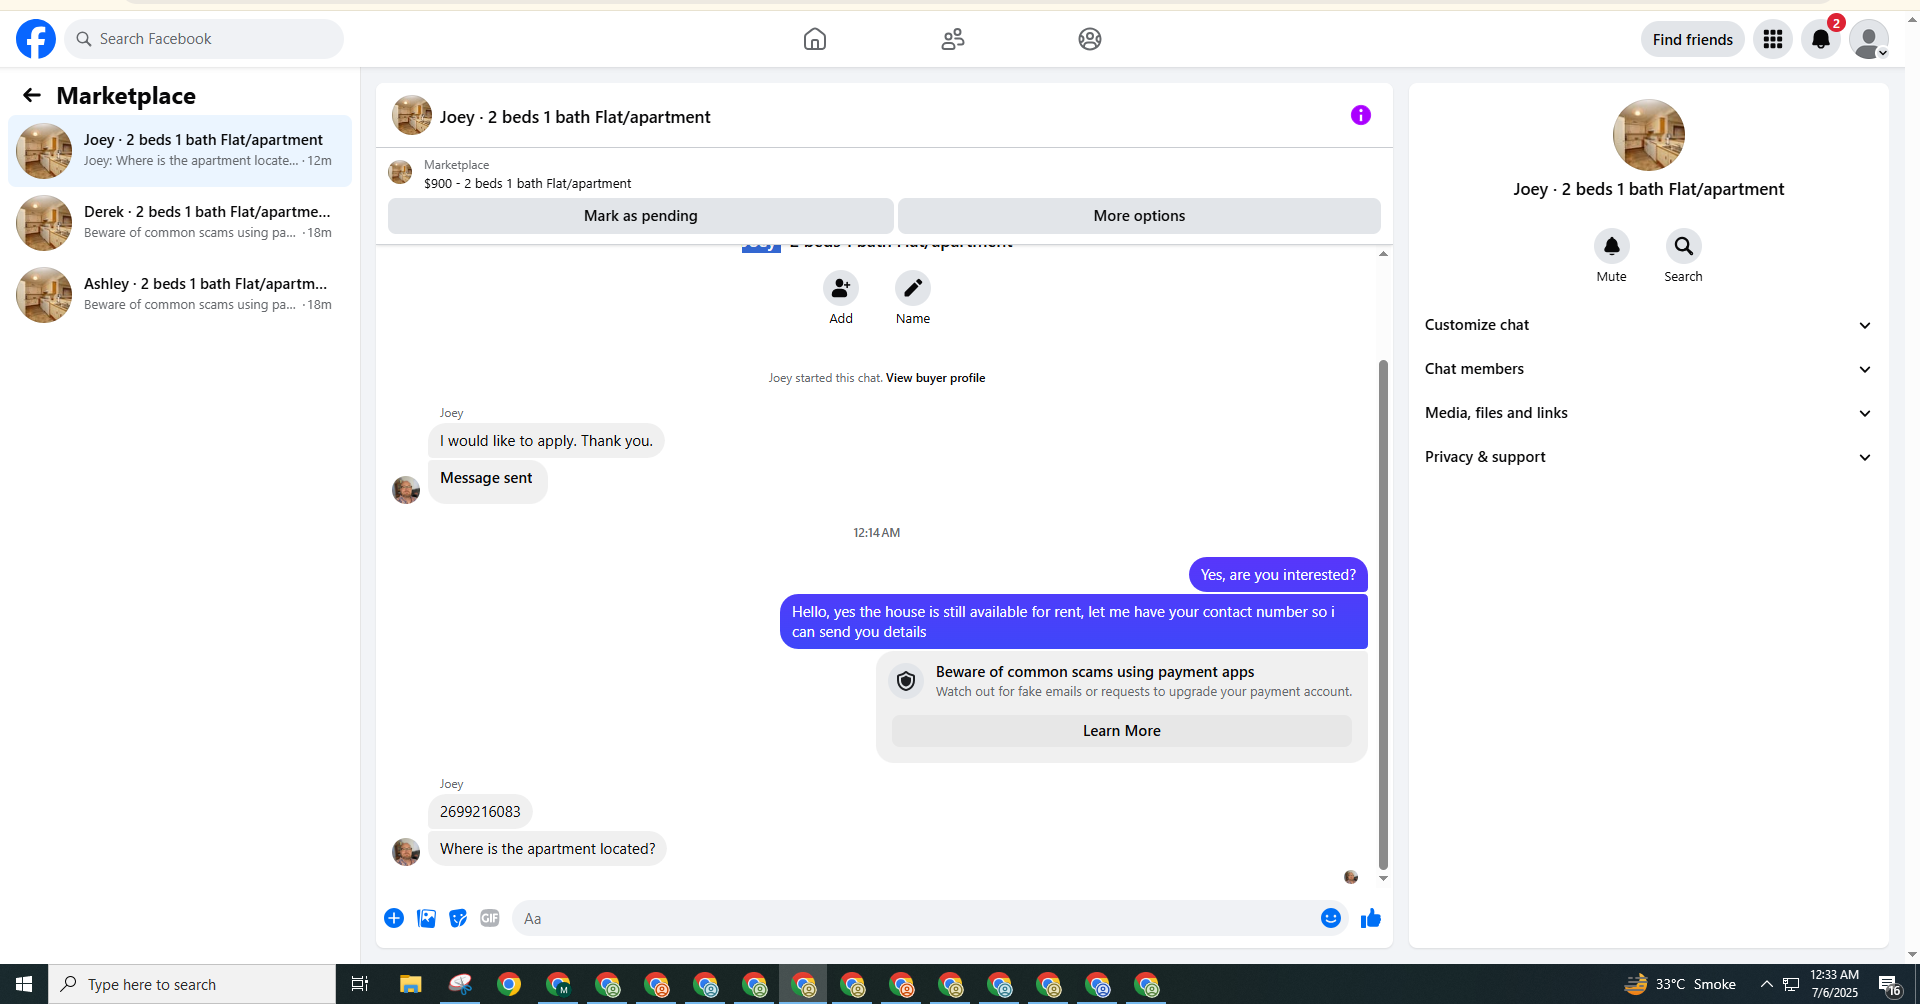
Task: Click Find friends button
Action: click(x=1693, y=39)
